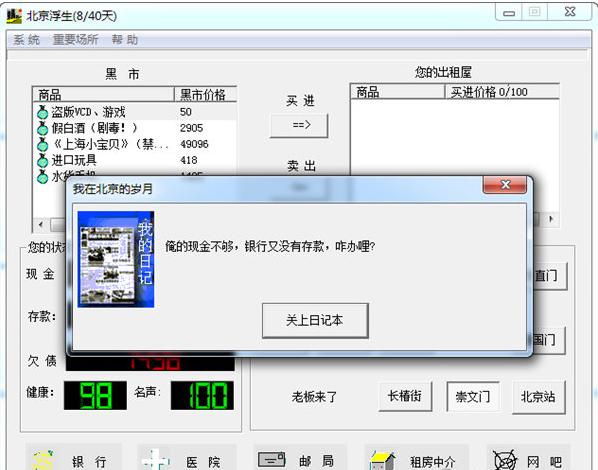Open the 网吧 internet cafe icon
Viewport: 598px width, 470px height.
point(505,460)
